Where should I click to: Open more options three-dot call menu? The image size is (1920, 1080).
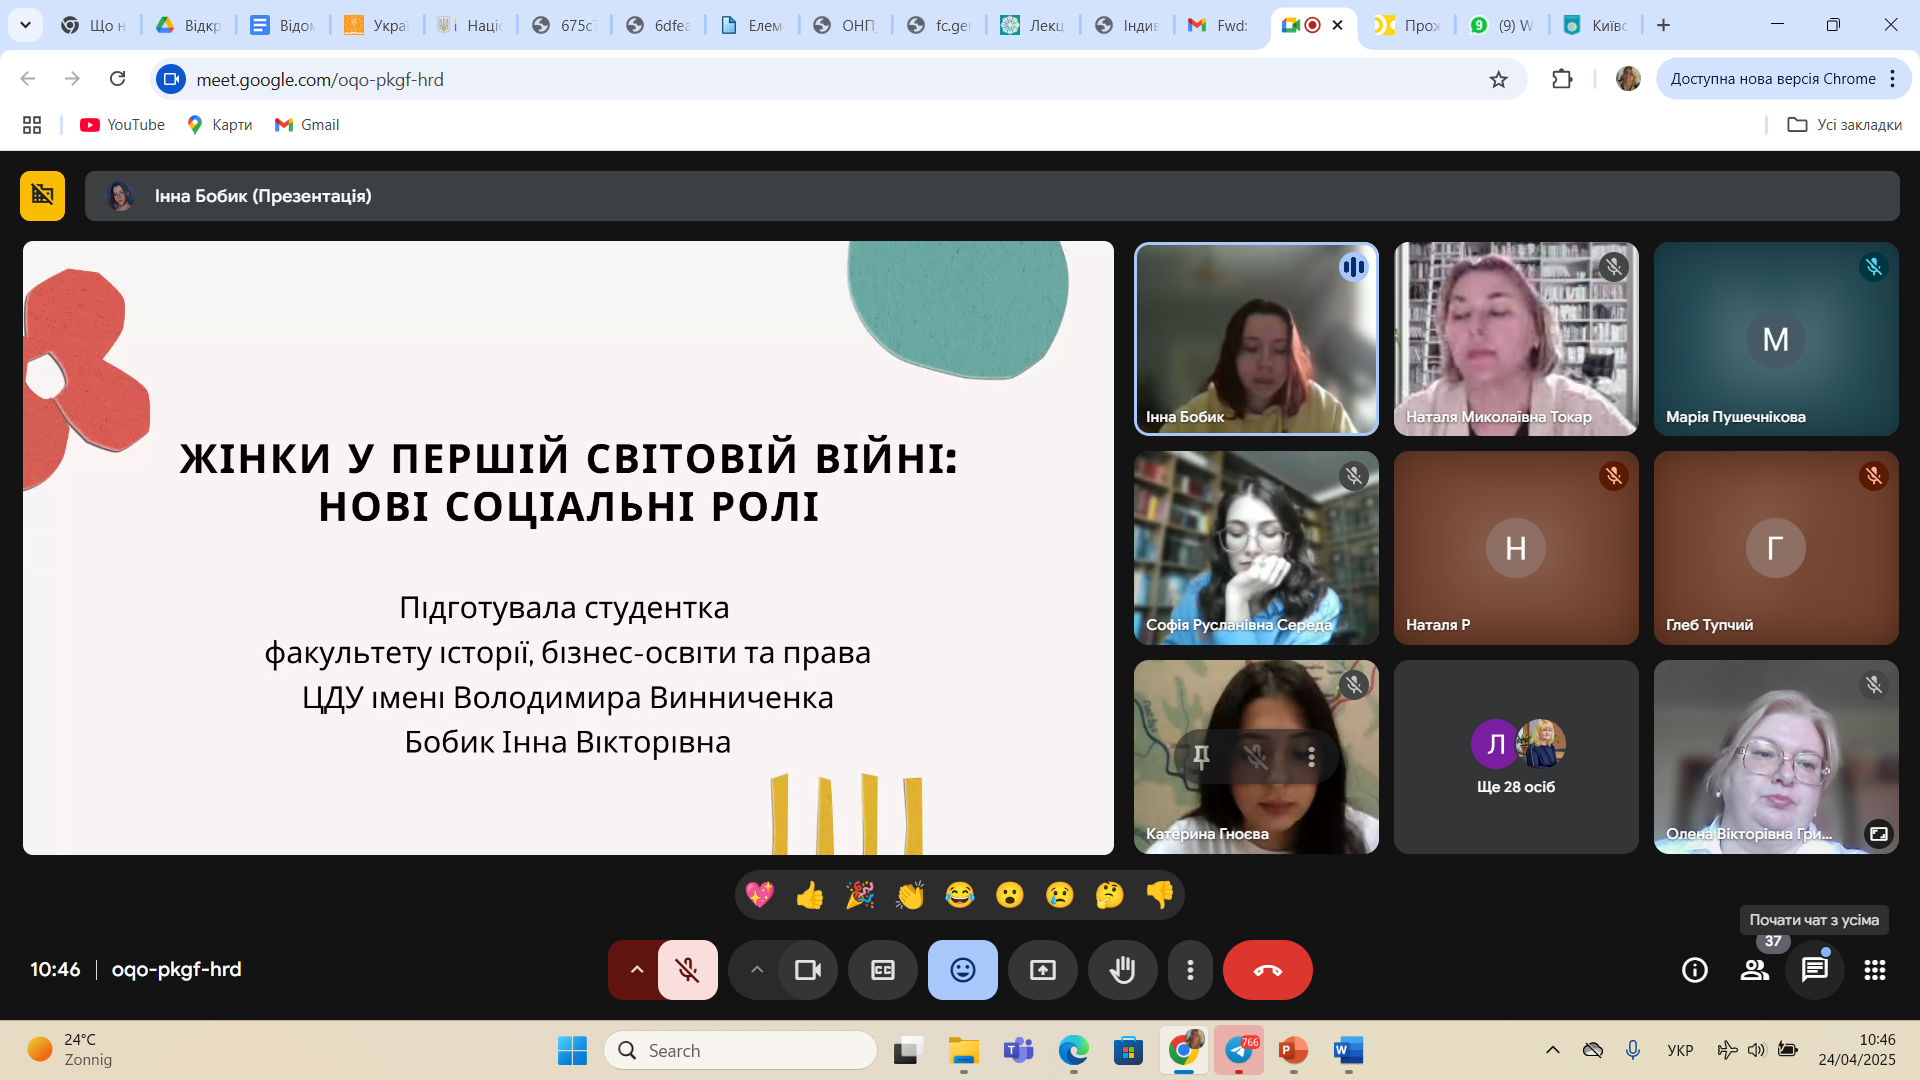coord(1189,970)
